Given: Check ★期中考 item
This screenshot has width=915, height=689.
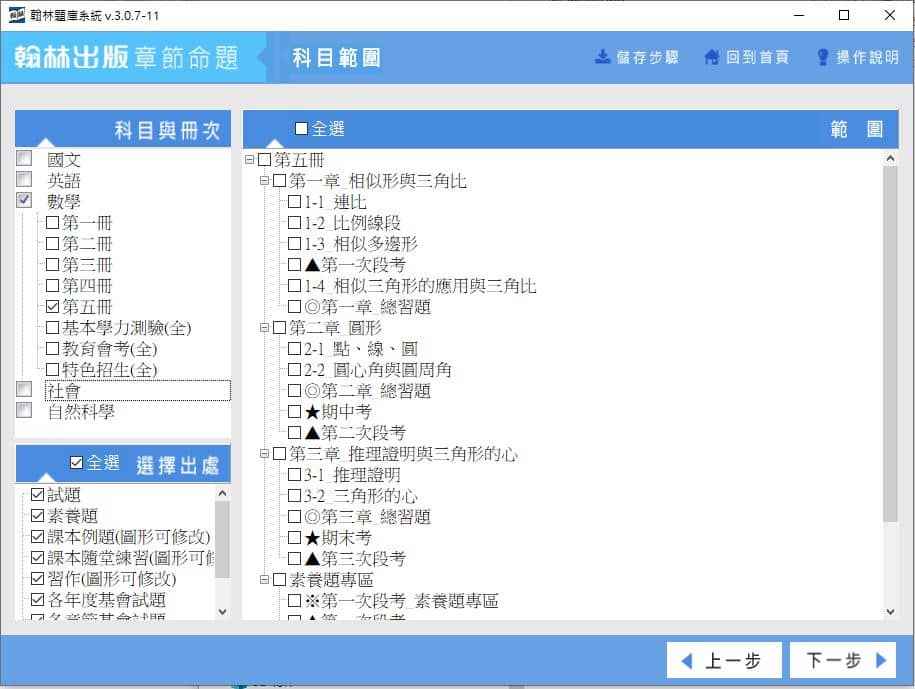Looking at the screenshot, I should pos(295,412).
